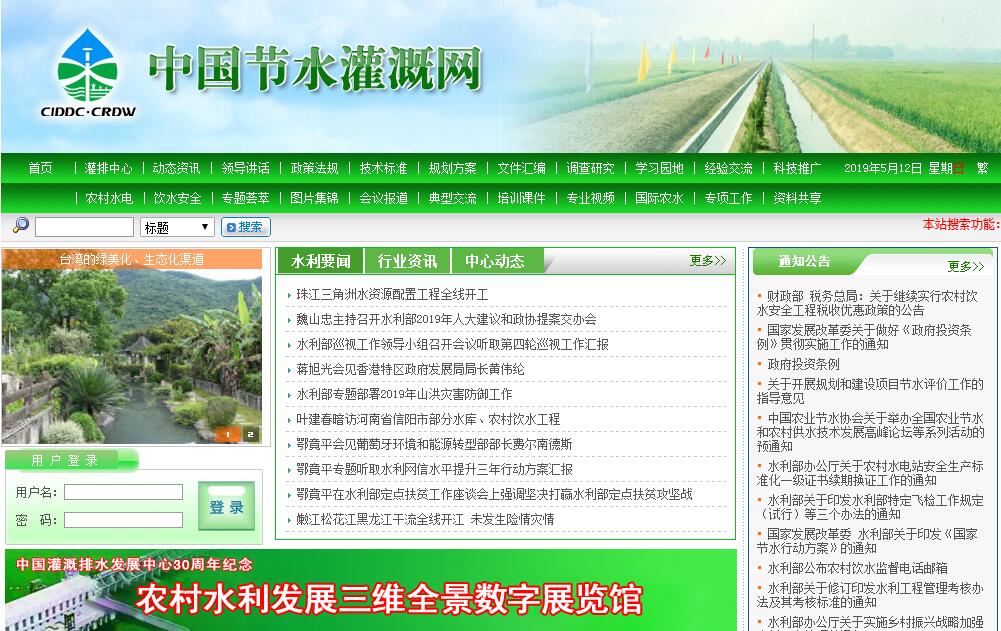Viewport: 1001px width, 631px height.
Task: Open the 规划方案 menu item
Action: (453, 168)
